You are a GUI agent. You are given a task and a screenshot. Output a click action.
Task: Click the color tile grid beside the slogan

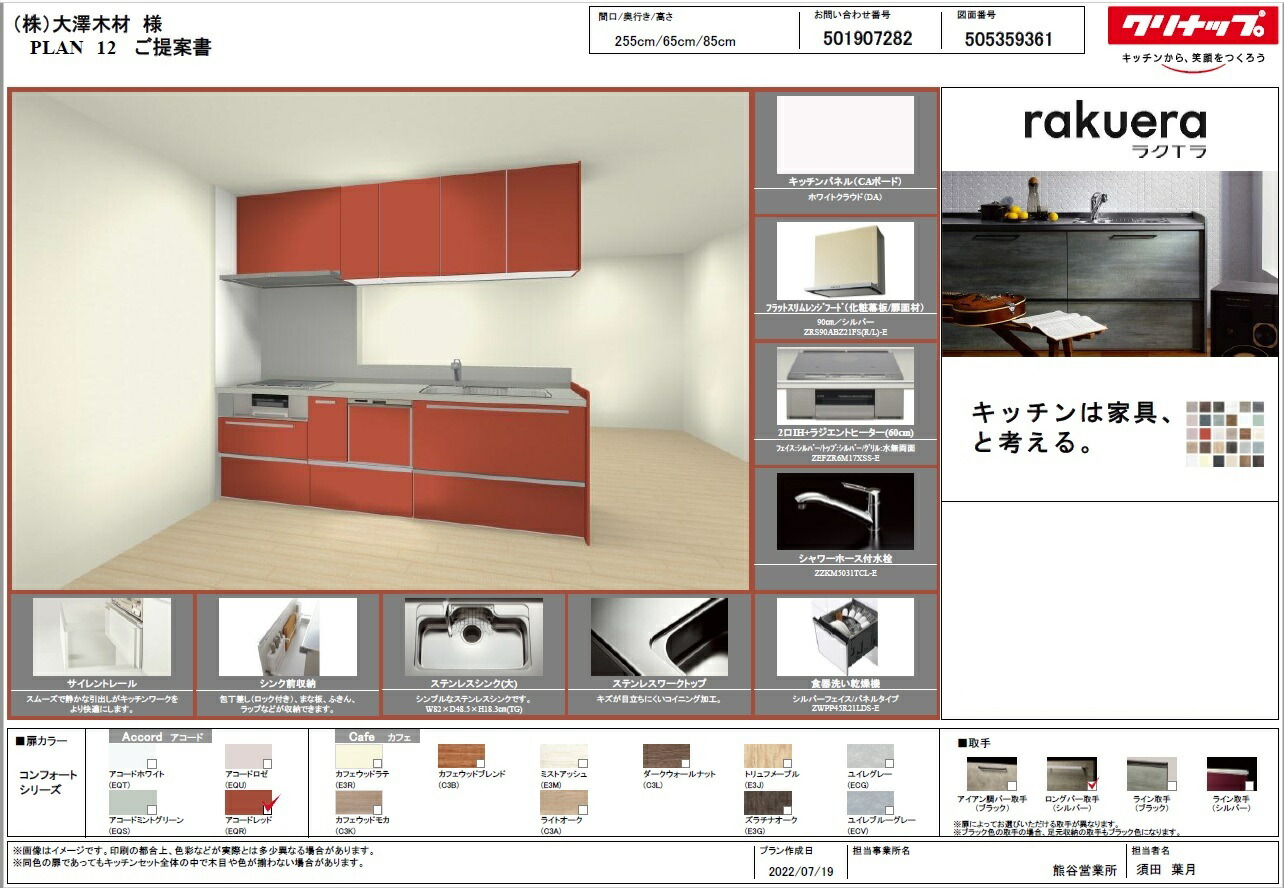tap(1225, 434)
